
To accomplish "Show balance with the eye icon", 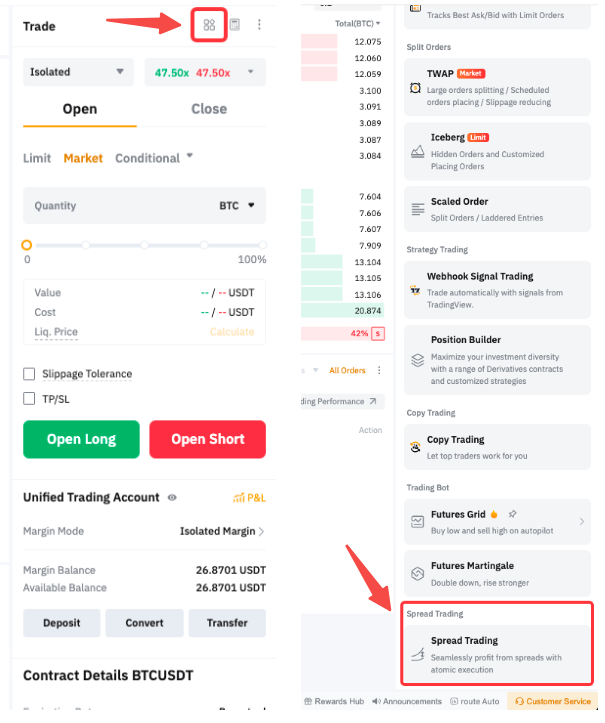I will pyautogui.click(x=173, y=497).
